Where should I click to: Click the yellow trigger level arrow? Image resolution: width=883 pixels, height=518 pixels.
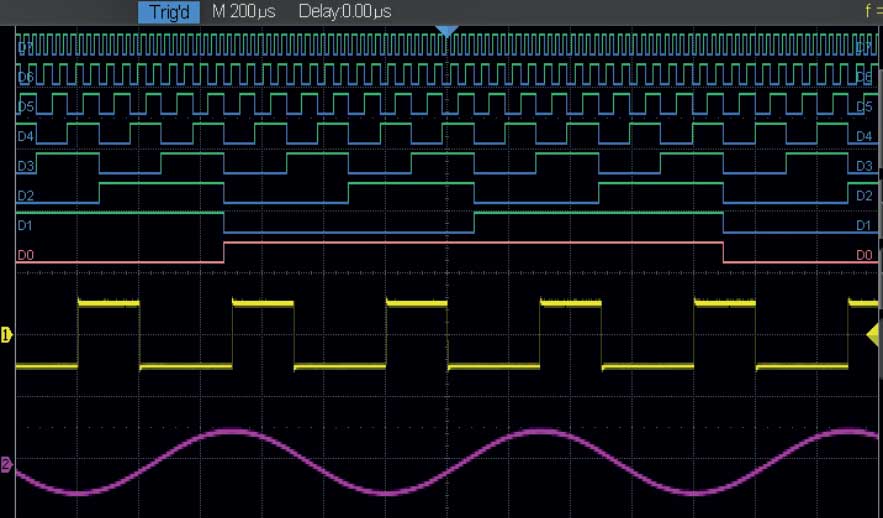point(873,335)
